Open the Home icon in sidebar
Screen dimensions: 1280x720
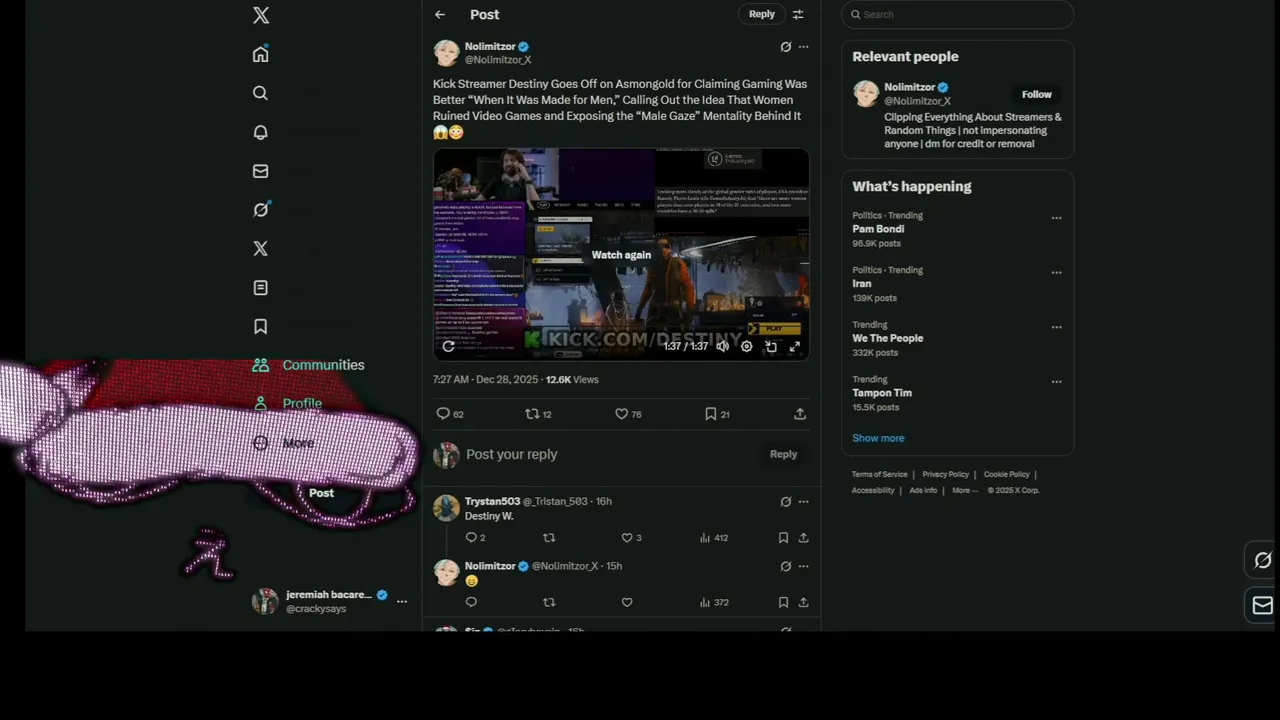coord(261,54)
